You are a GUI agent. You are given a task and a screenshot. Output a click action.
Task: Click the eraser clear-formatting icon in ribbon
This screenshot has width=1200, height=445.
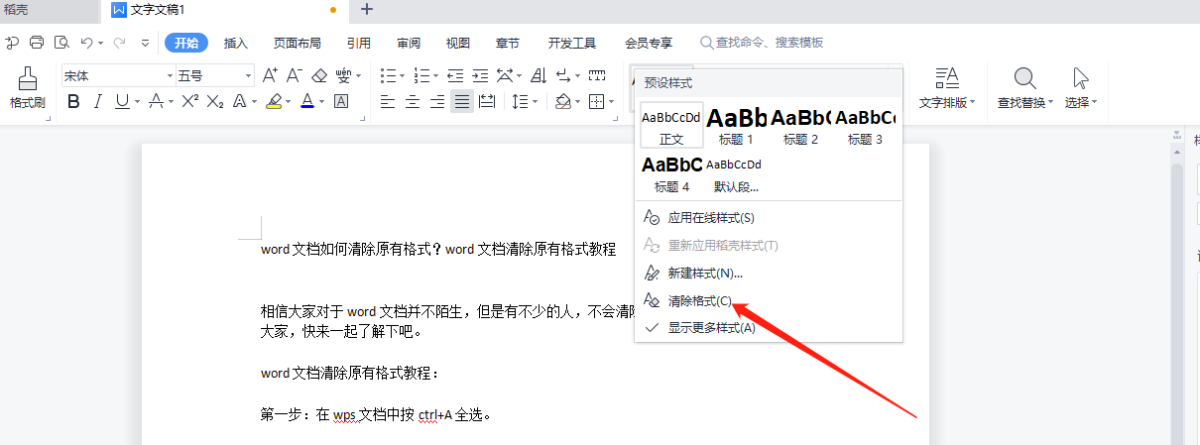pos(319,75)
